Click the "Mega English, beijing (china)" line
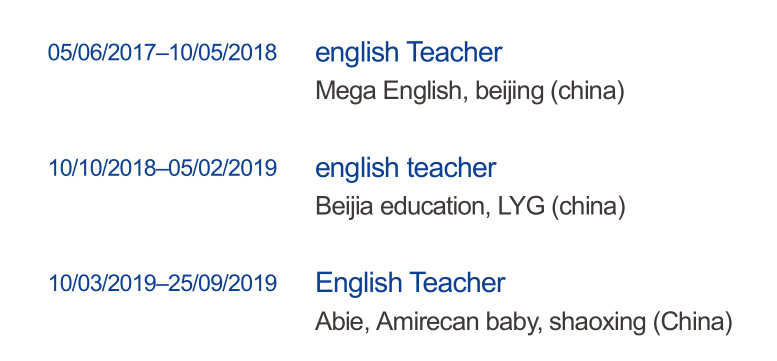777x361 pixels. pos(470,92)
